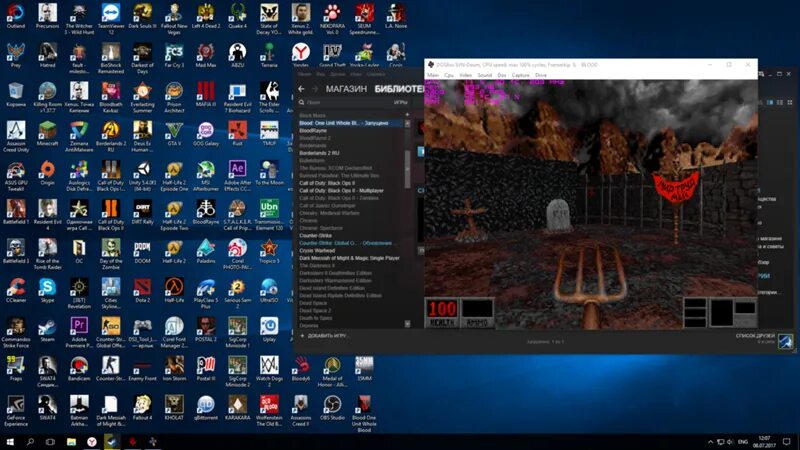Open the Sound menu in DOSBox

coord(485,75)
